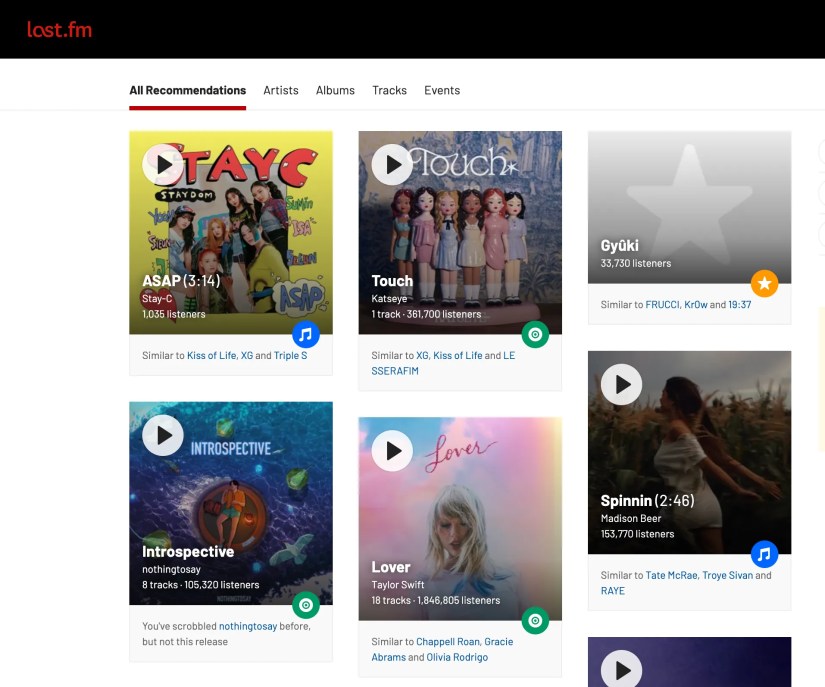Viewport: 825px width, 687px height.
Task: Open the 19:37 similar artist link
Action: 740,305
